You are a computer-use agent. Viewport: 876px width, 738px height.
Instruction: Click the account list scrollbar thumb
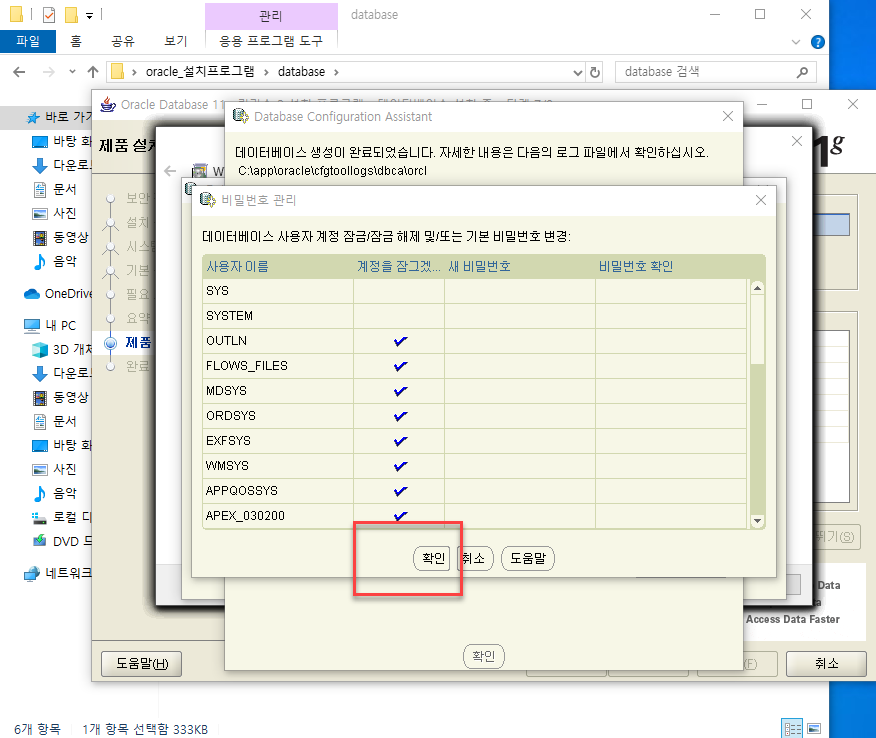click(x=757, y=330)
